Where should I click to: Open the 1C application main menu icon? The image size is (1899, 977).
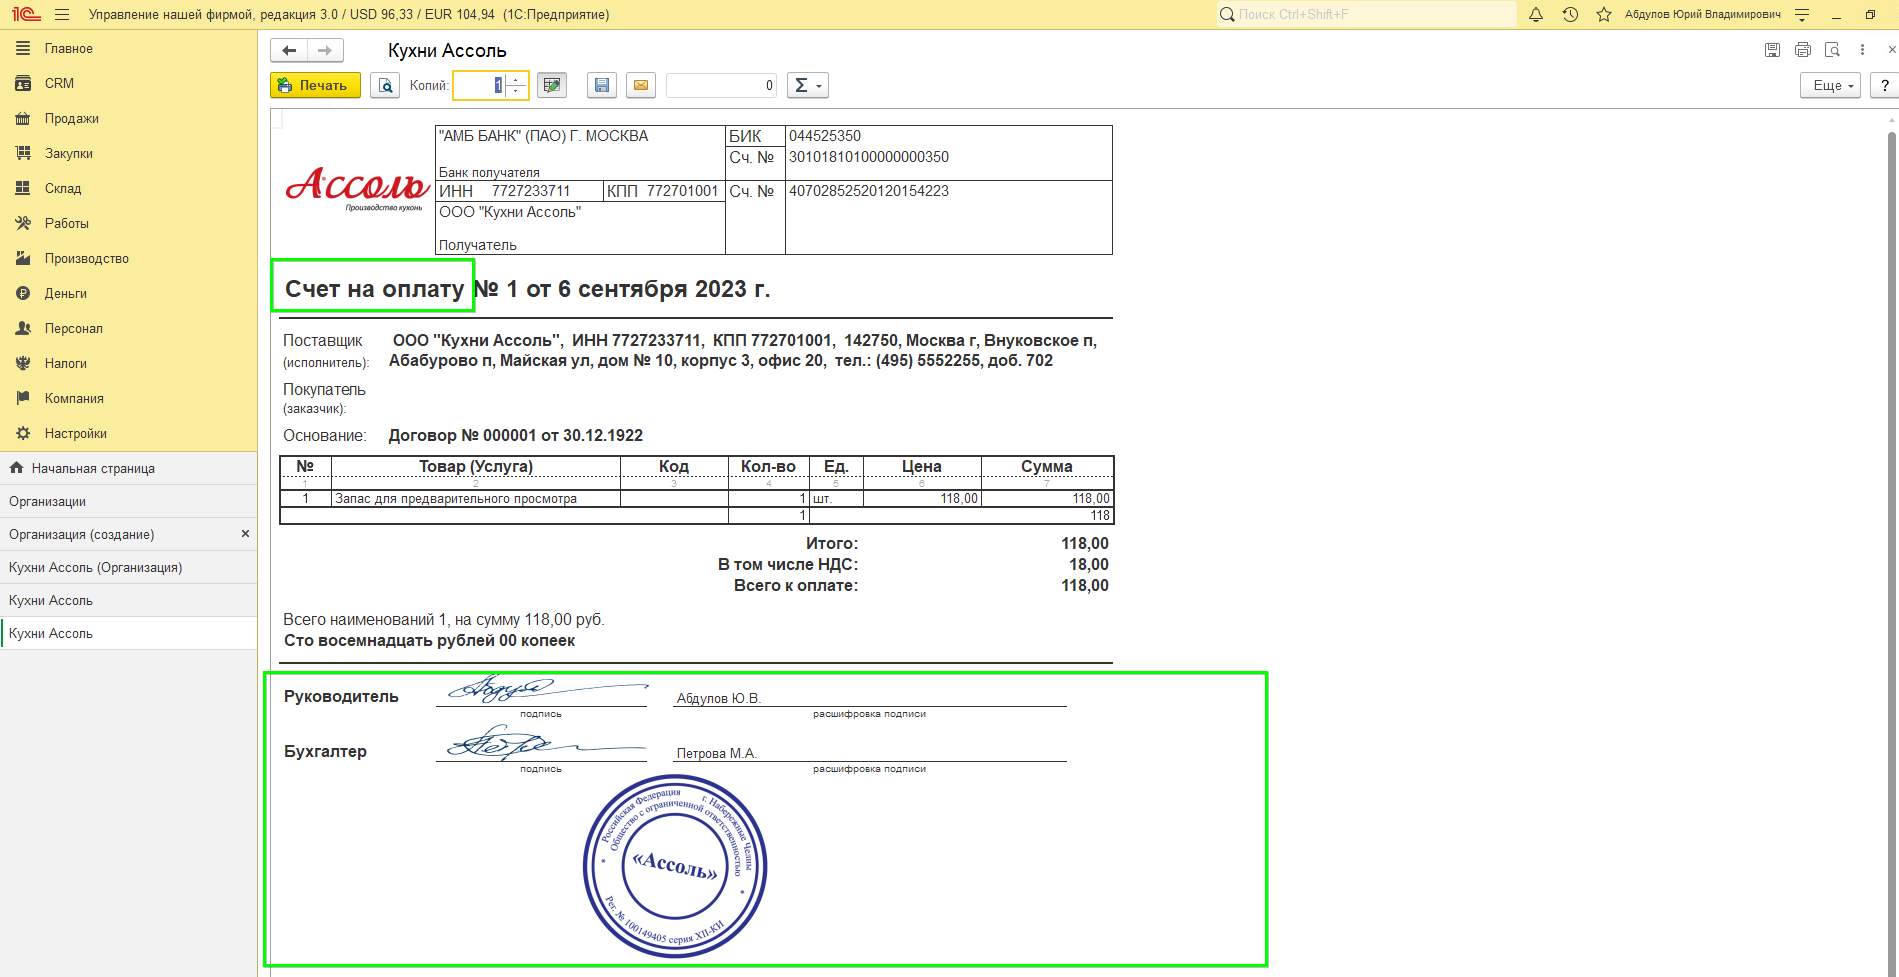tap(26, 14)
